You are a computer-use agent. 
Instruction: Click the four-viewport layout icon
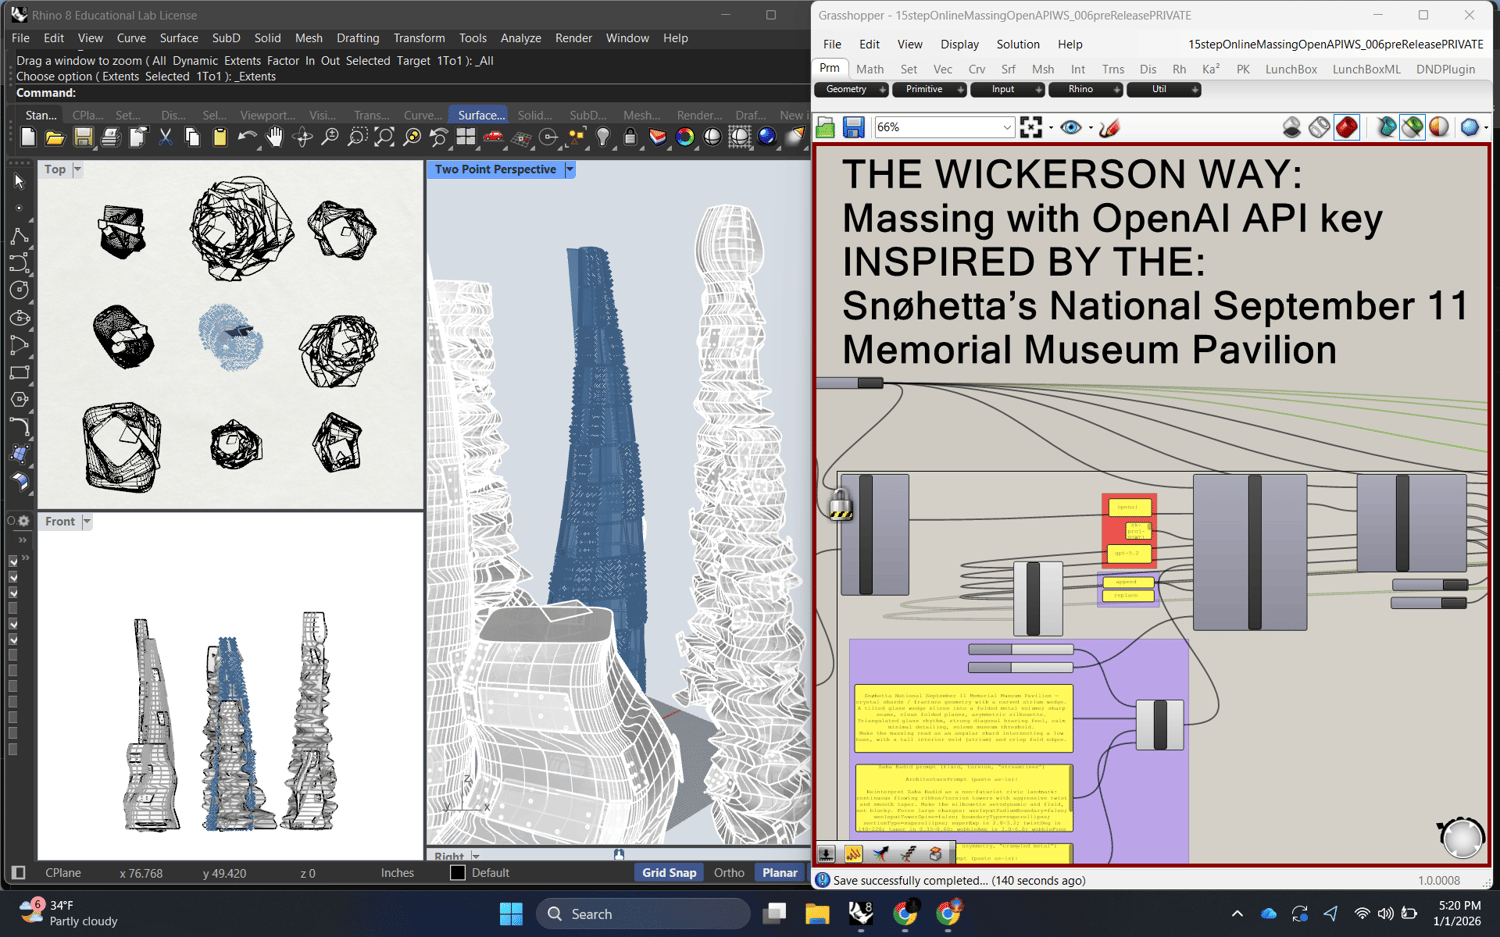tap(466, 138)
